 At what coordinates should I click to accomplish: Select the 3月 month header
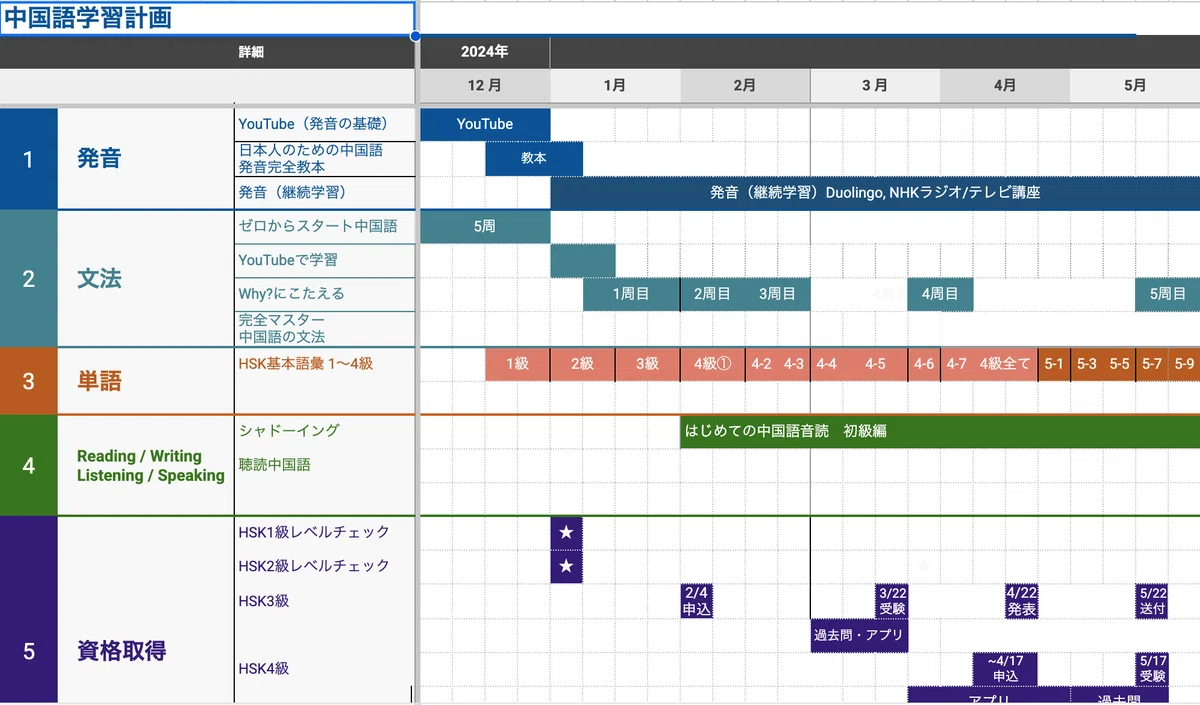click(x=875, y=86)
